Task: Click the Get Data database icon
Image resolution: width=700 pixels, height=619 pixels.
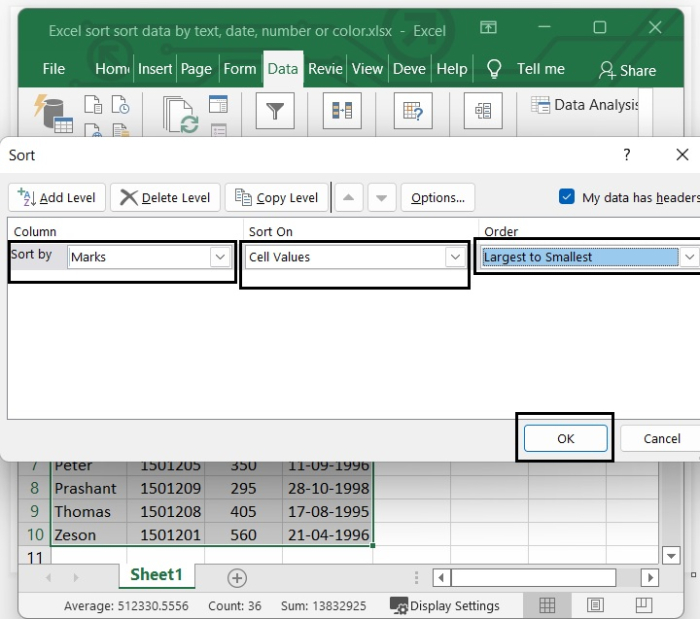Action: 52,112
